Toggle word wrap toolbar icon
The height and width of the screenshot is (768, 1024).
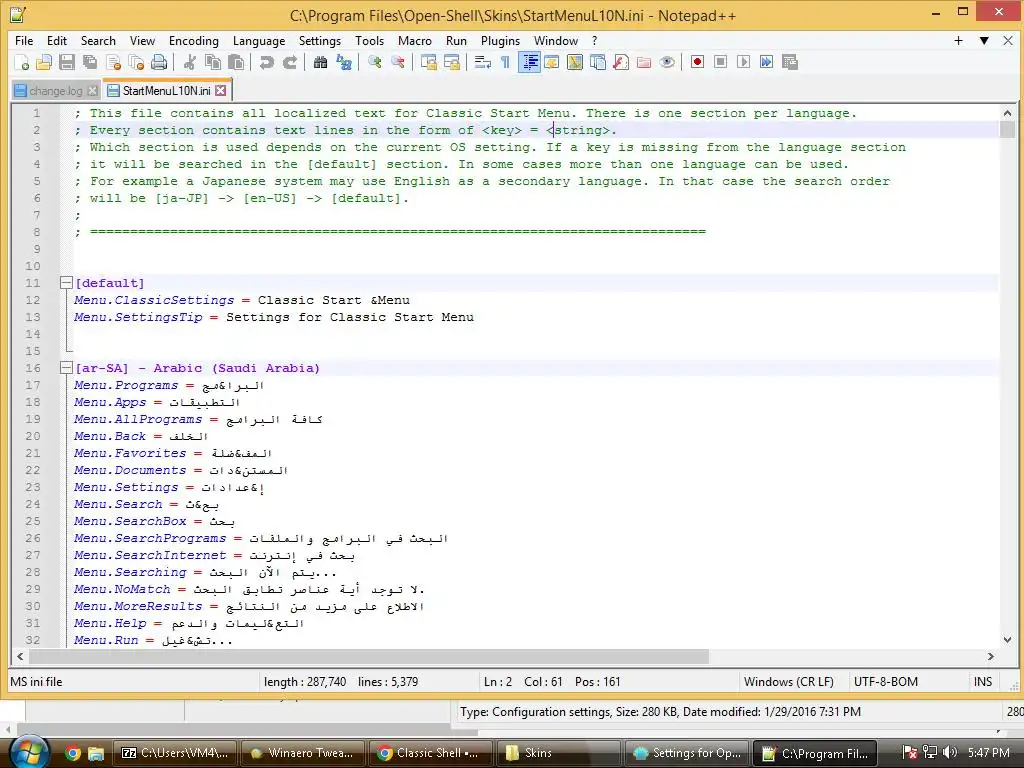coord(483,62)
